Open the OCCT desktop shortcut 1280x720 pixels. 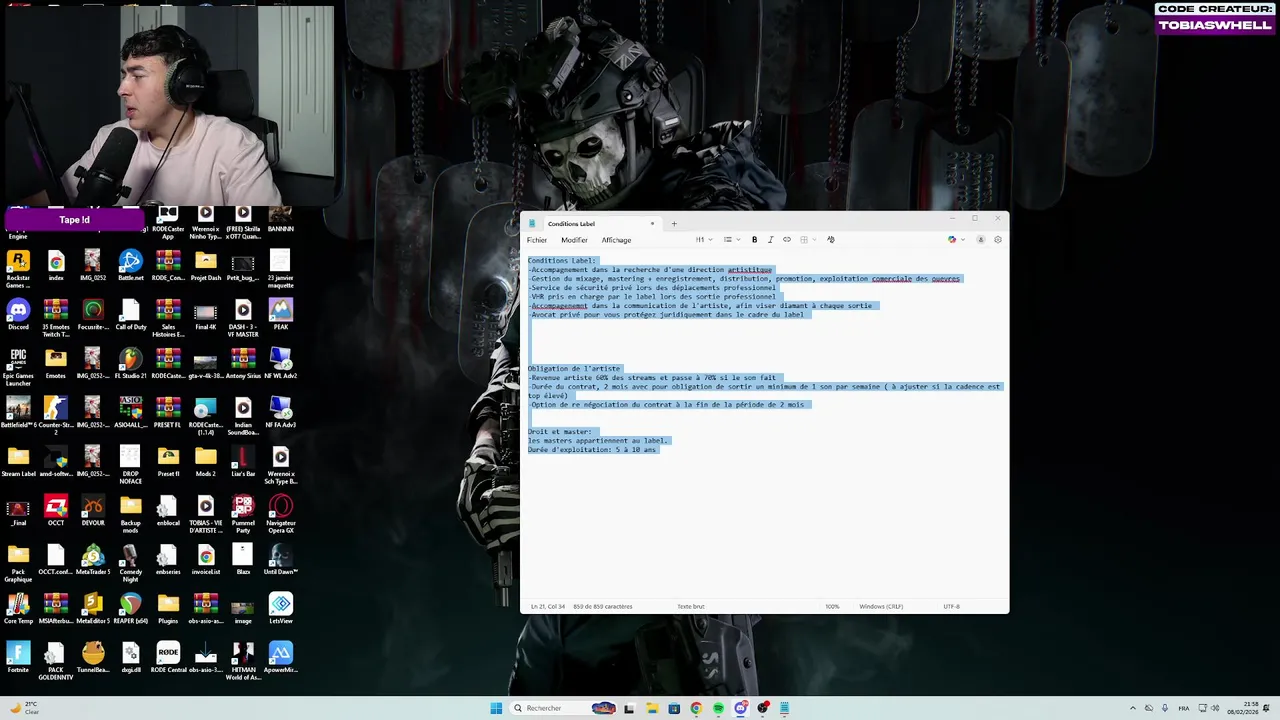(56, 511)
